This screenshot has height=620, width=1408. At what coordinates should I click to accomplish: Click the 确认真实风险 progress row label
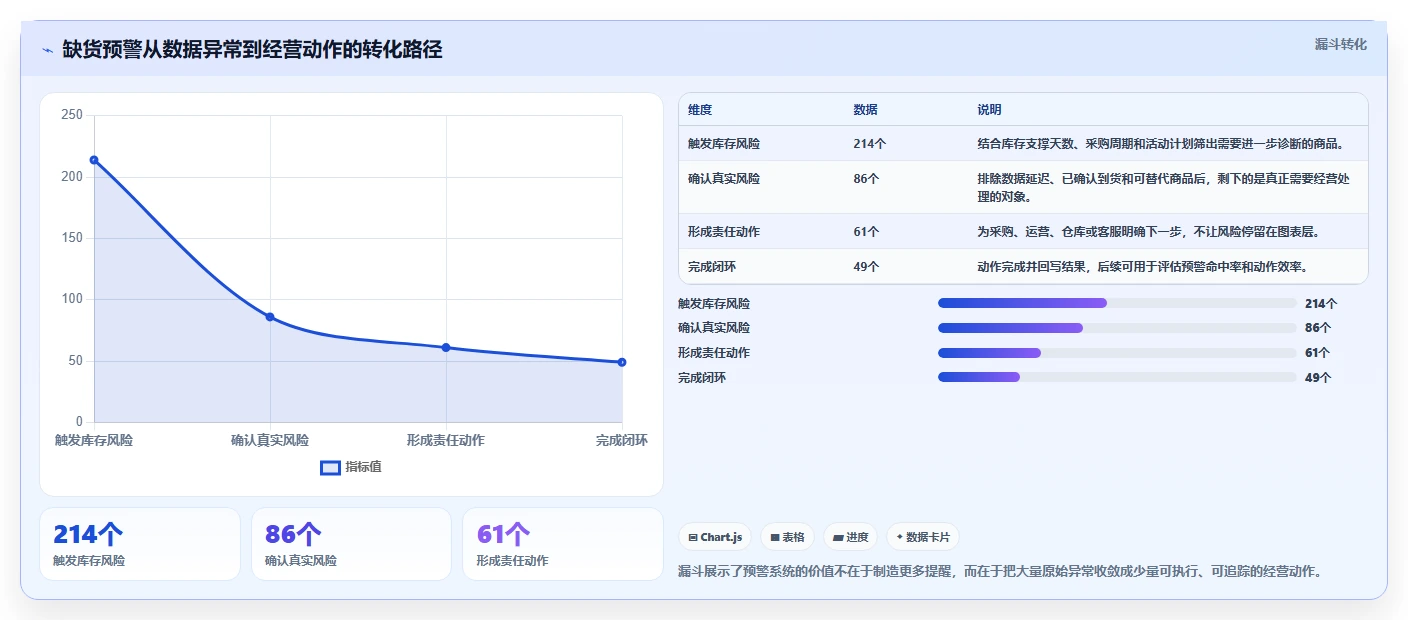coord(714,328)
